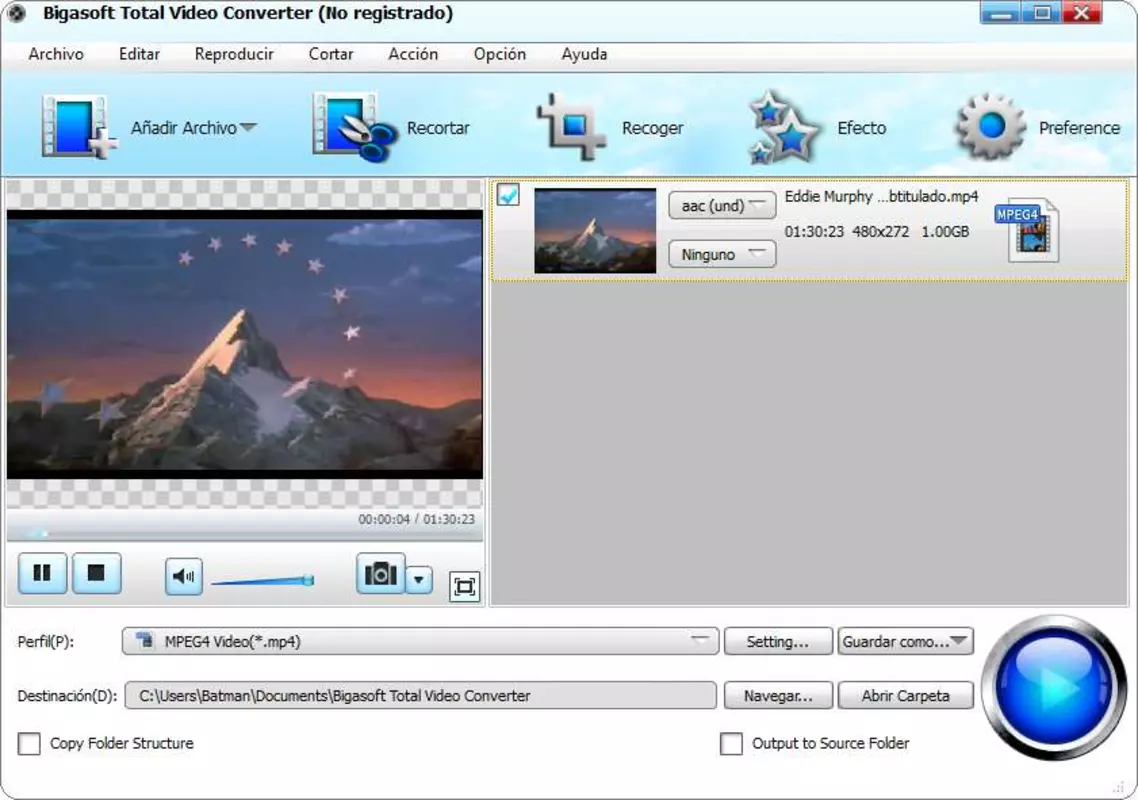This screenshot has width=1138, height=800.
Task: Click file name Eddie Murphy ...btitulado.mp4
Action: click(x=881, y=196)
